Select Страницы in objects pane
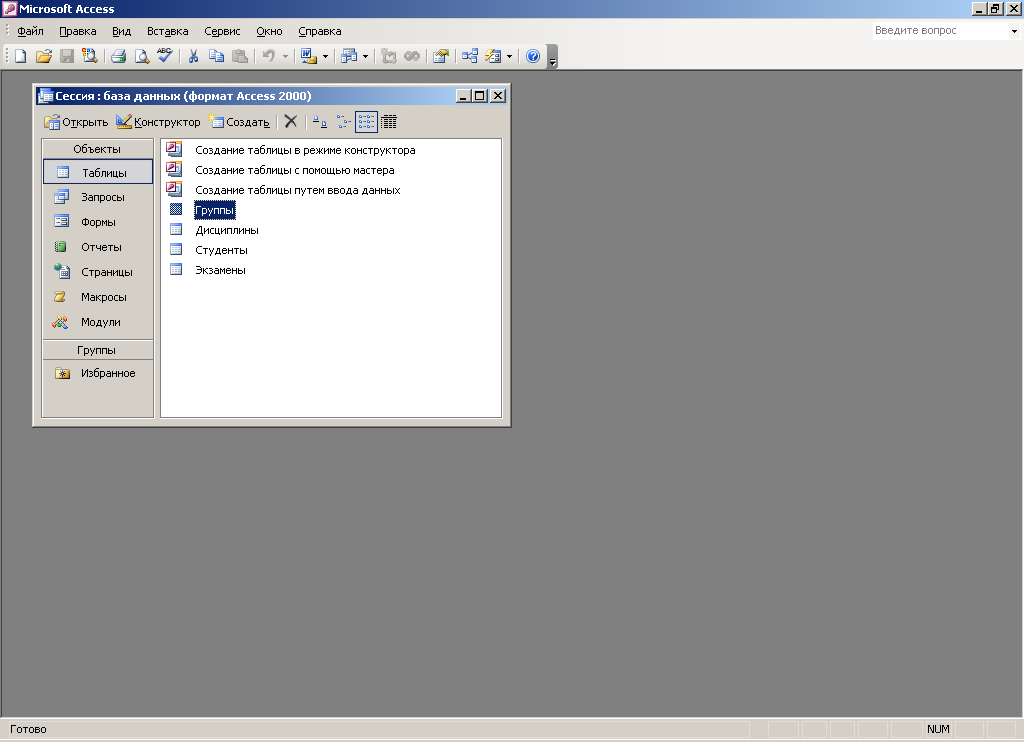 click(x=98, y=272)
